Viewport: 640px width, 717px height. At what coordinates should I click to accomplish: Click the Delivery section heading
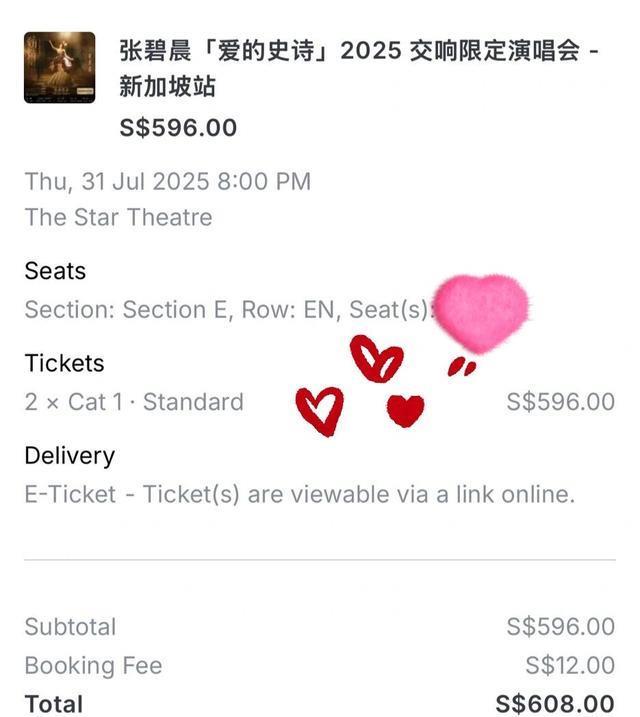pos(69,456)
